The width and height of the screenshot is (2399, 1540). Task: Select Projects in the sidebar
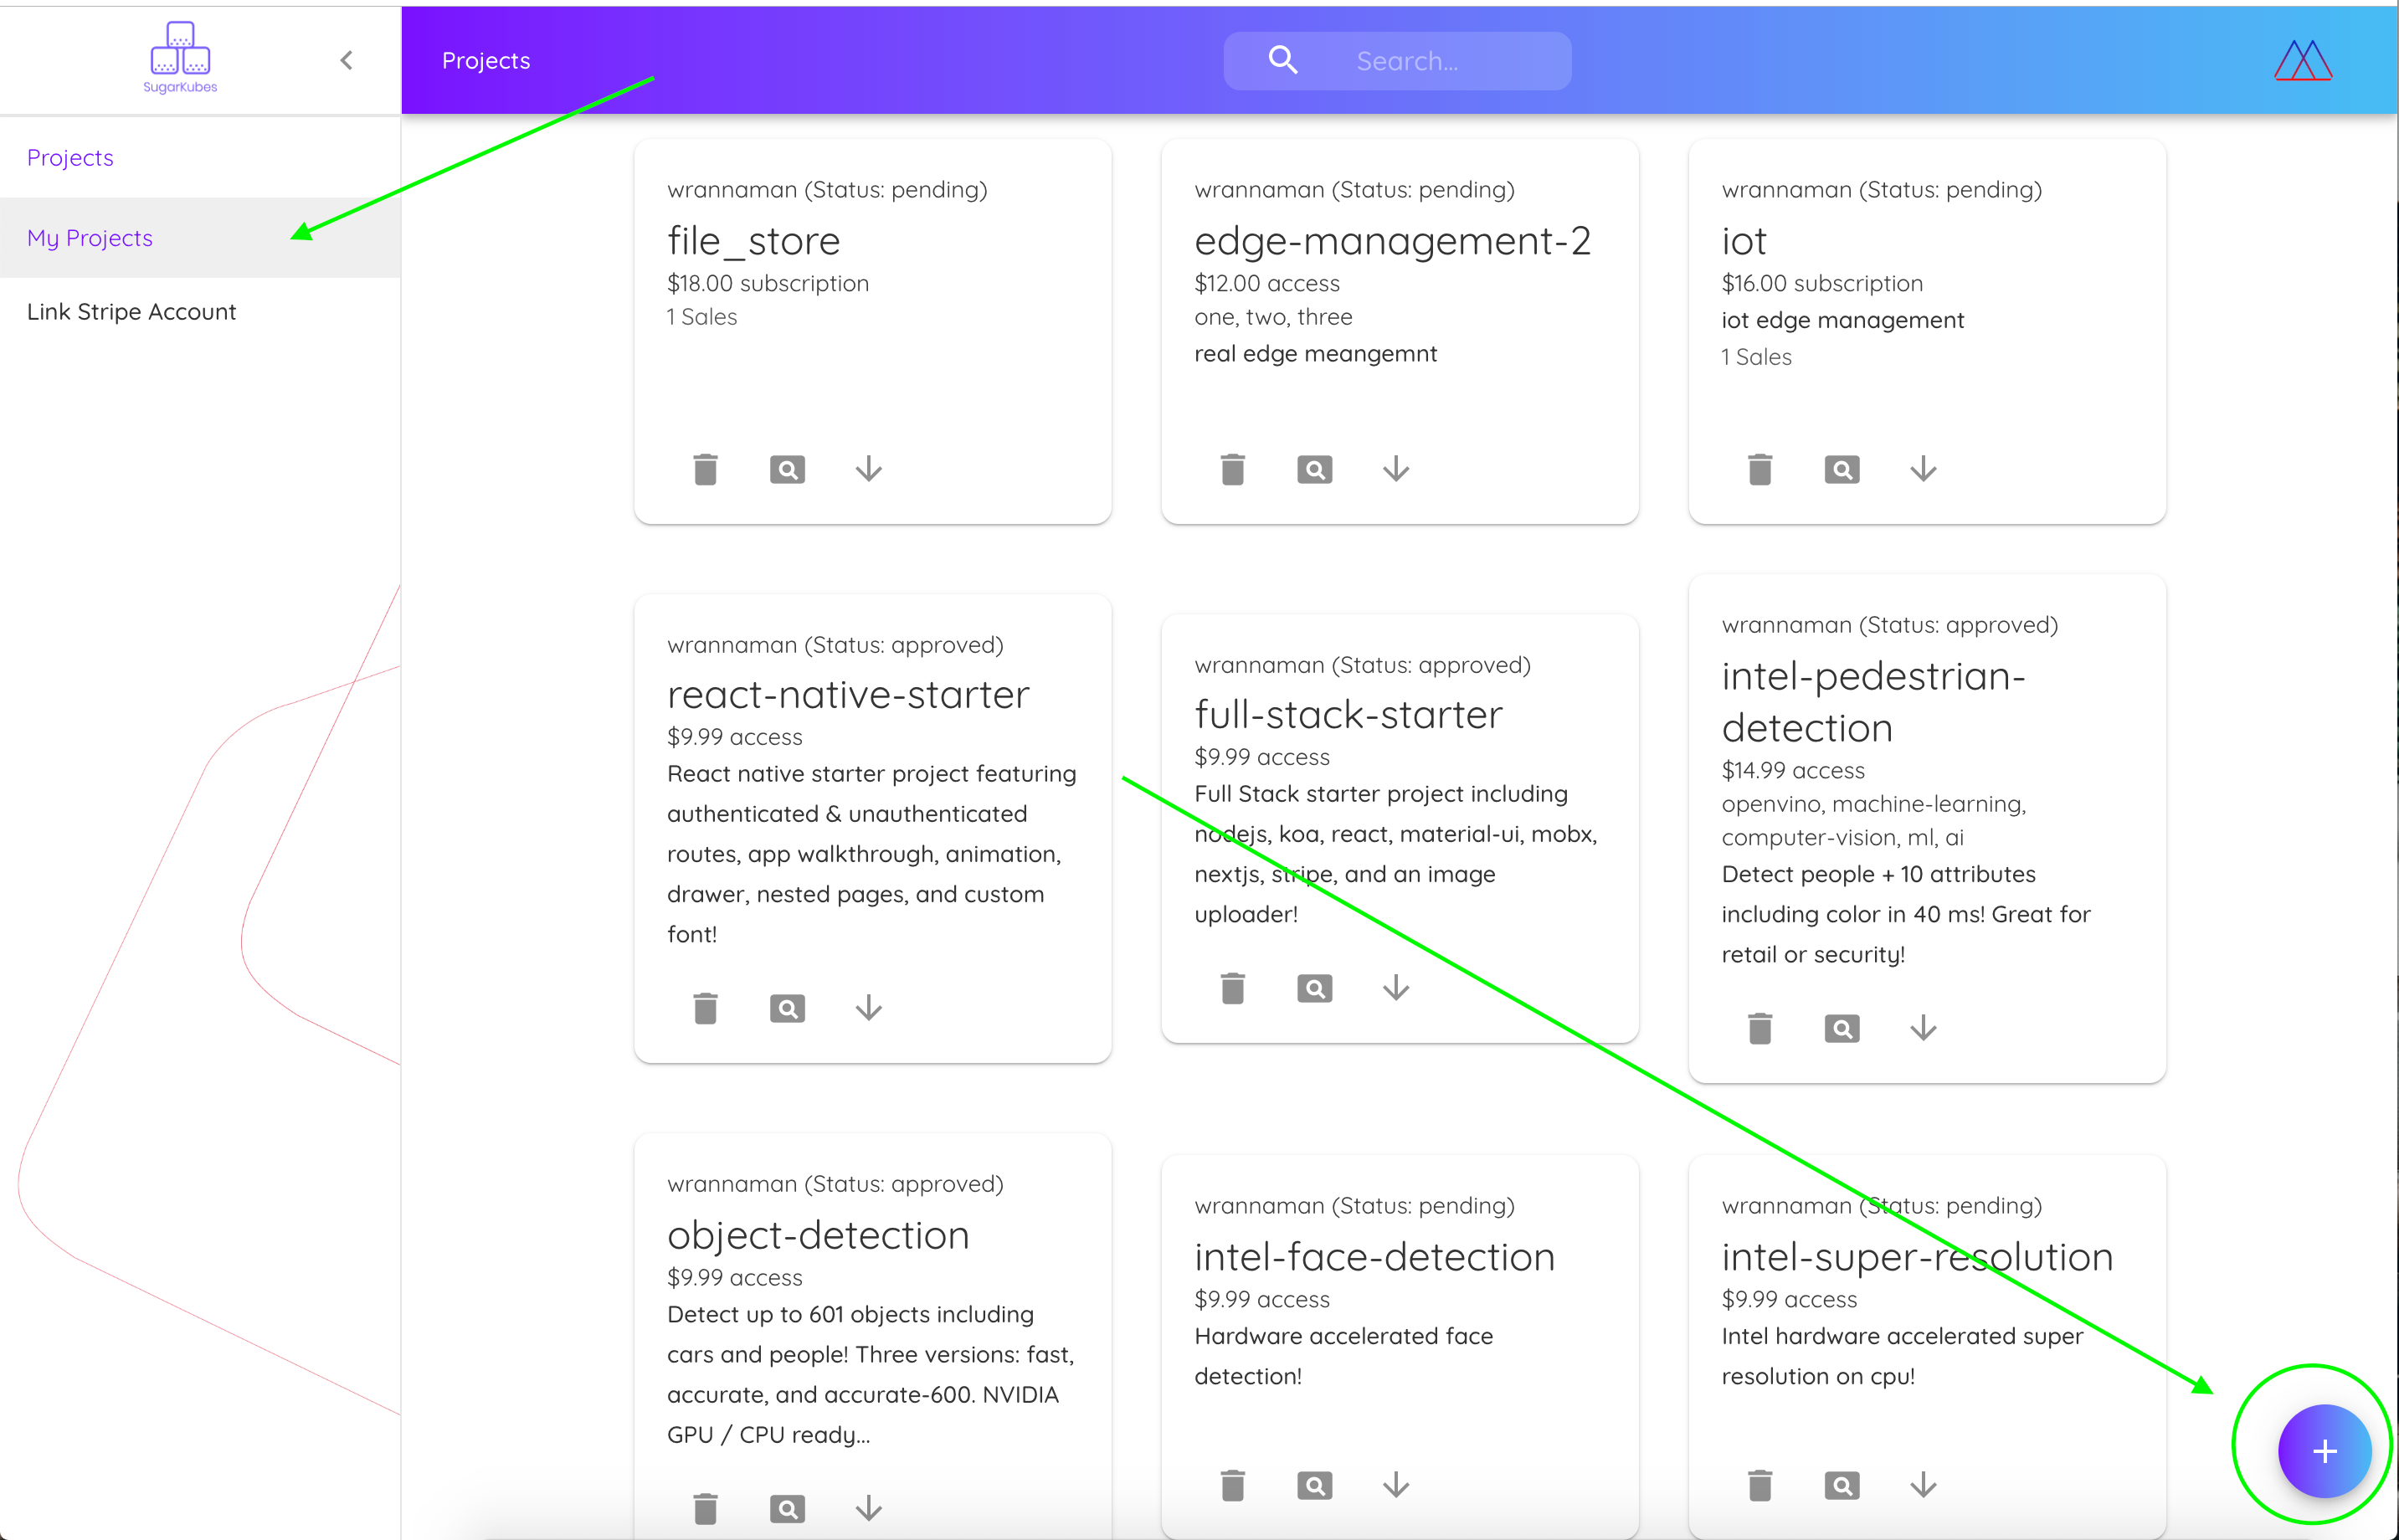pos(70,157)
